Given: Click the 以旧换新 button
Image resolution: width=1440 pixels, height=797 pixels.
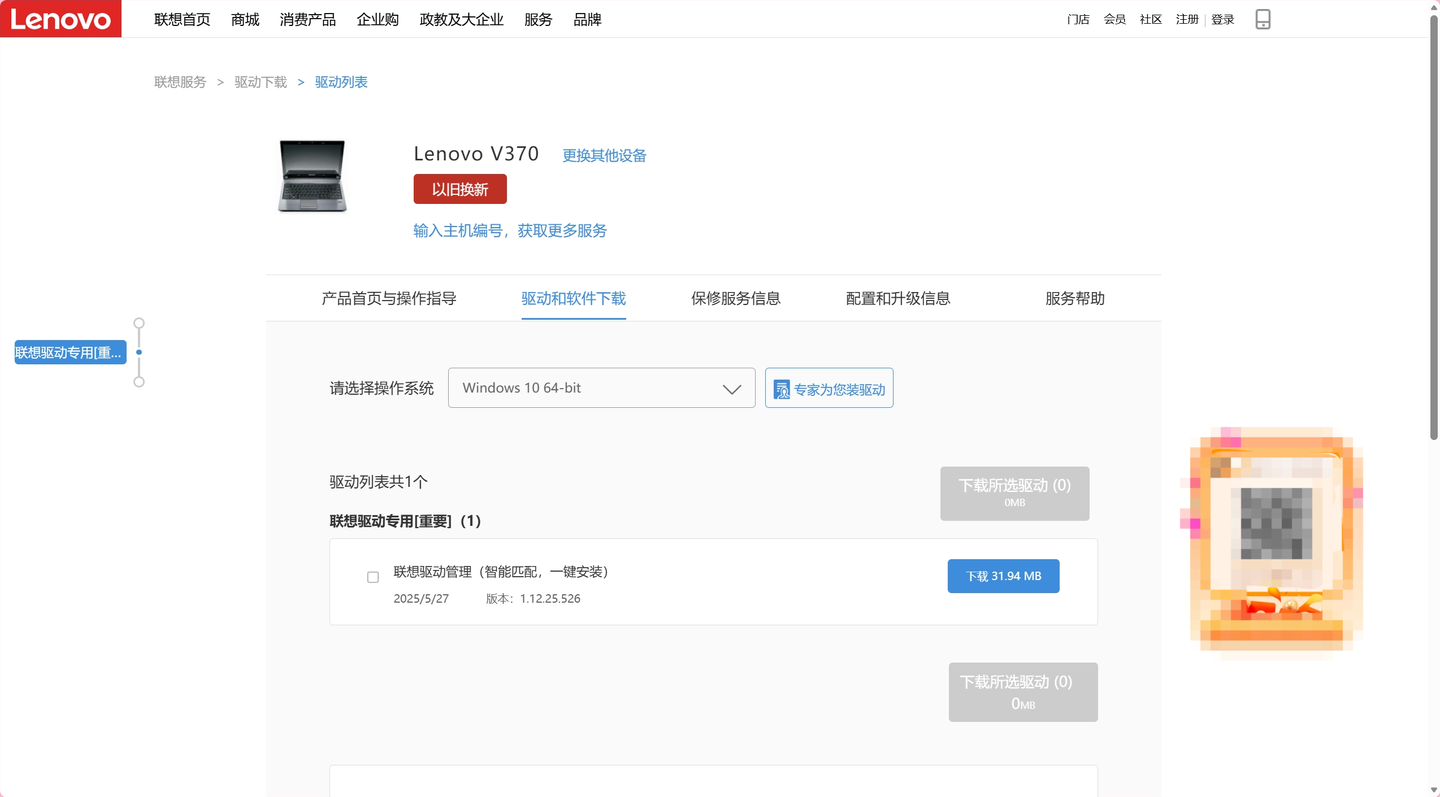Looking at the screenshot, I should (460, 189).
